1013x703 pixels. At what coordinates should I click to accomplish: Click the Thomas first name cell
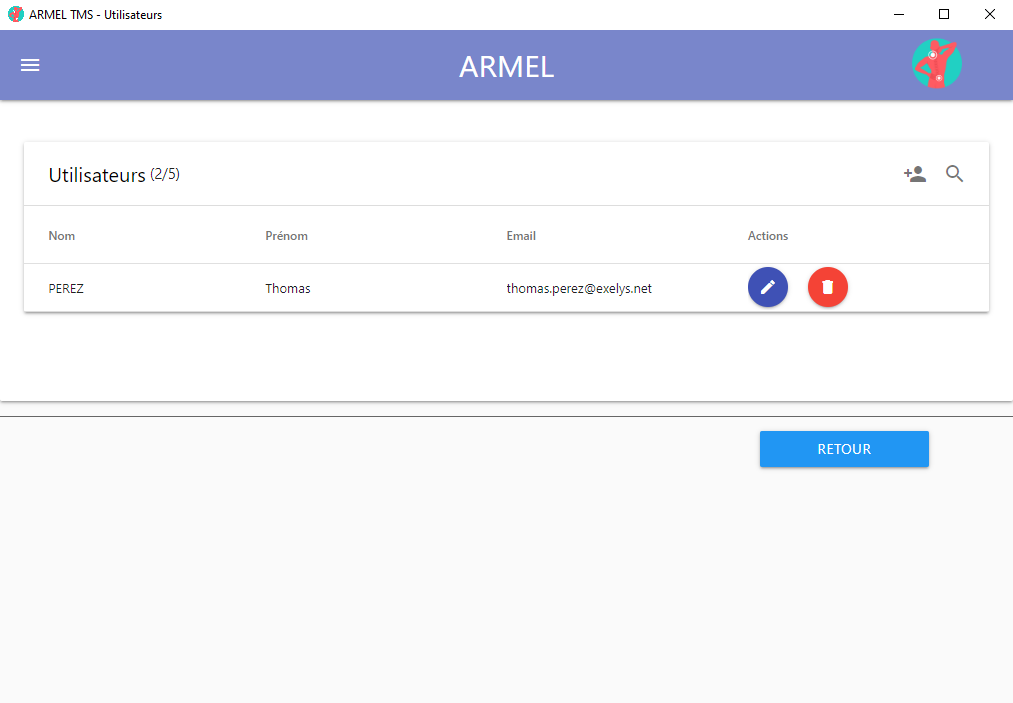click(288, 289)
